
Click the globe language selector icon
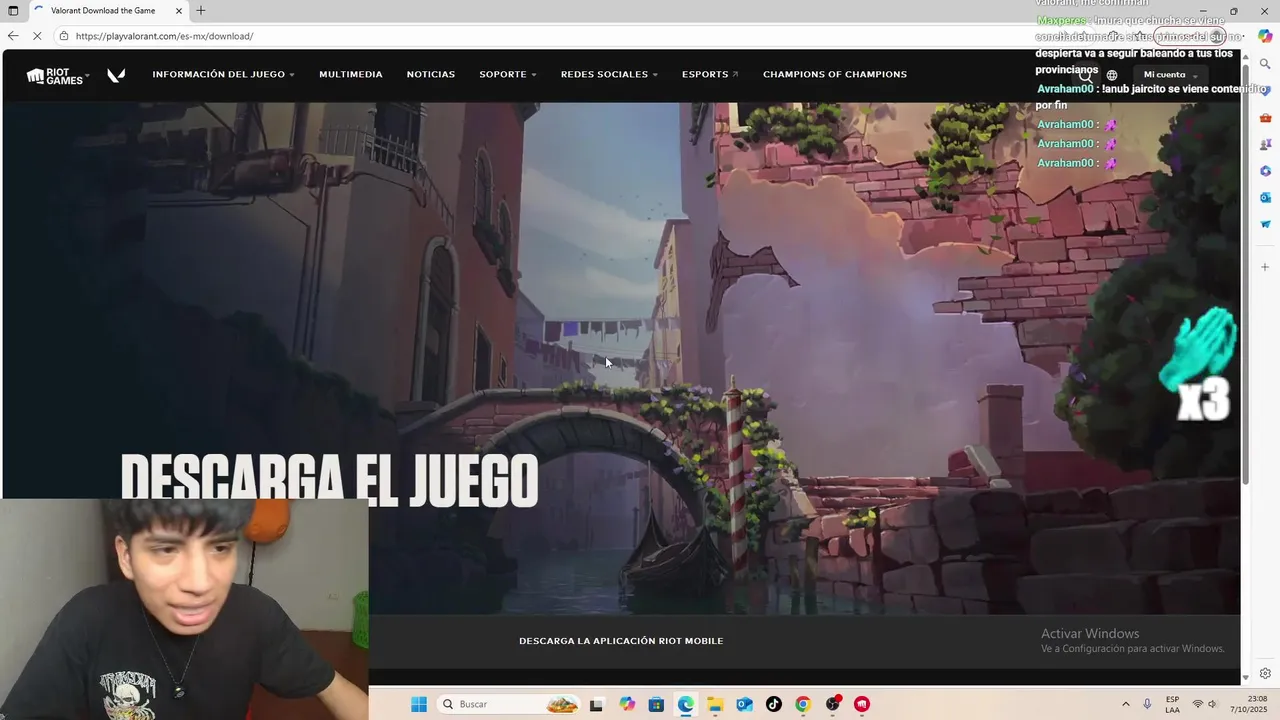coord(1112,75)
